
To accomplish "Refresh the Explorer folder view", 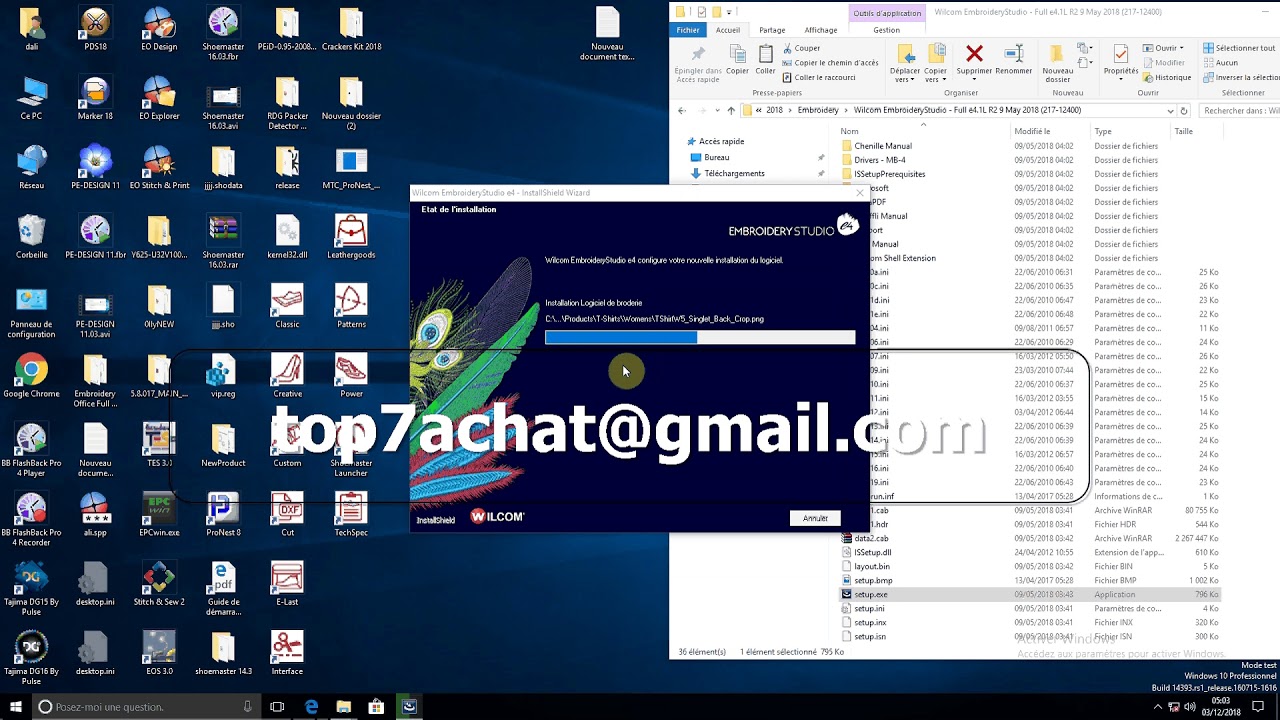I will [1184, 111].
